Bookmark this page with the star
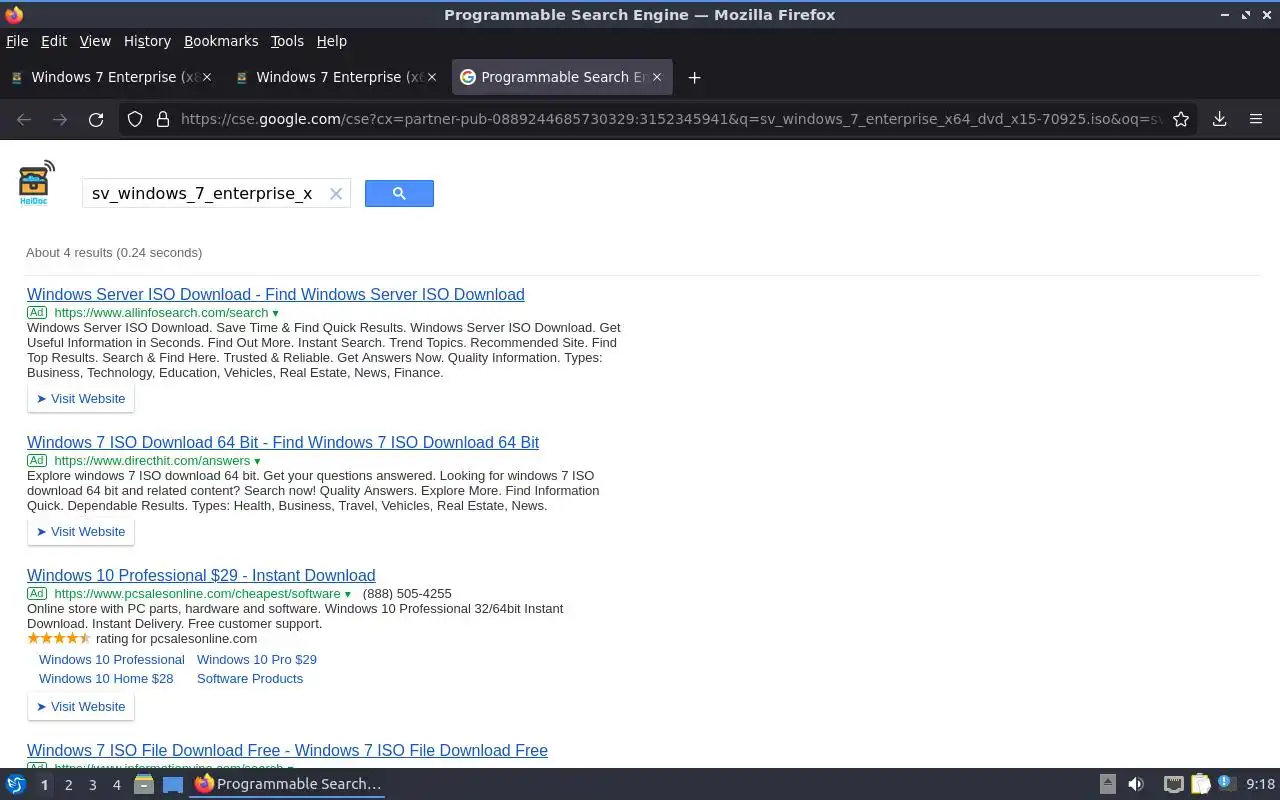Viewport: 1280px width, 800px height. [1181, 119]
